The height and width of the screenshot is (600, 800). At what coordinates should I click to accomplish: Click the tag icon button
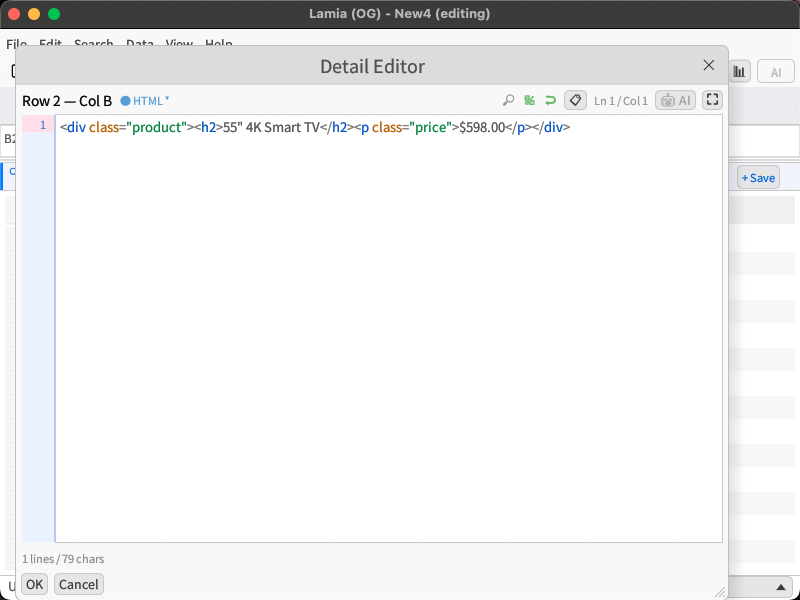tap(575, 101)
